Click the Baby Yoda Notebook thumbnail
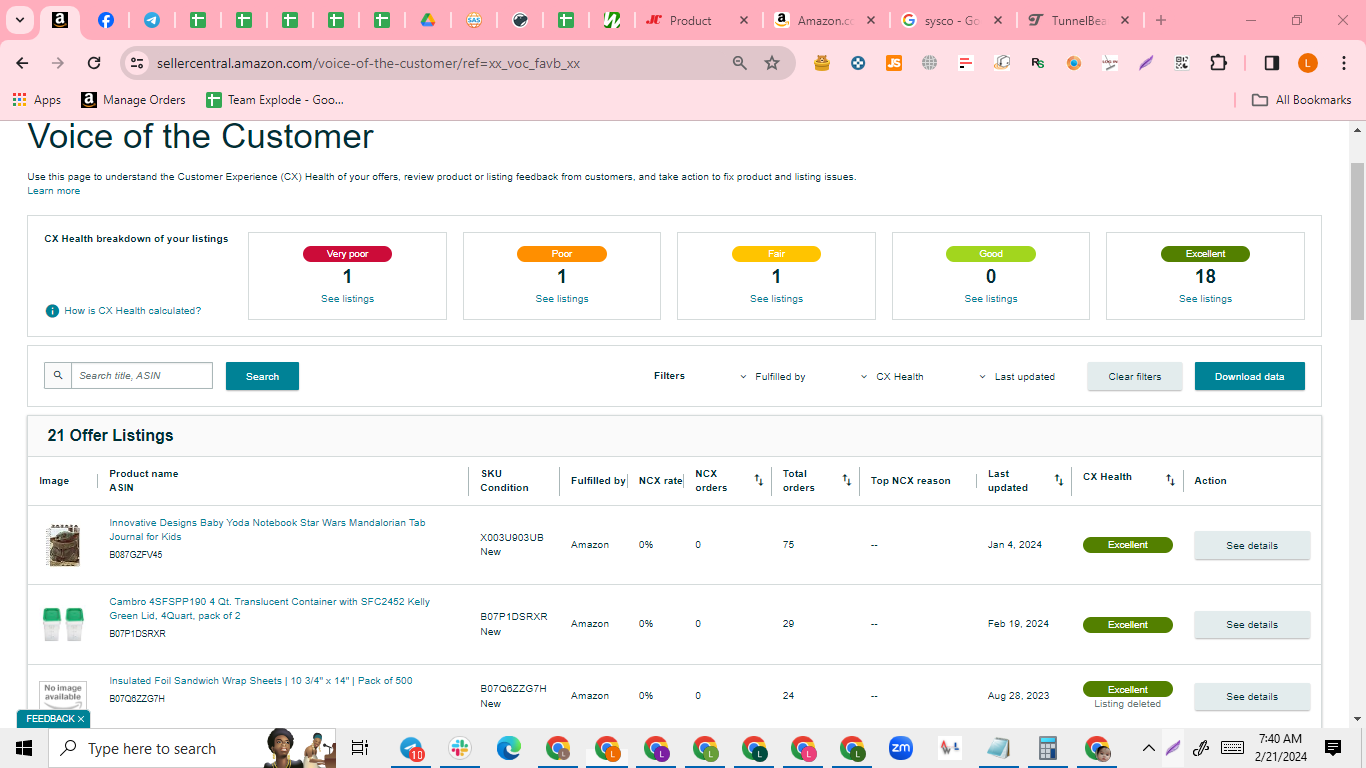1366x768 pixels. pyautogui.click(x=63, y=545)
